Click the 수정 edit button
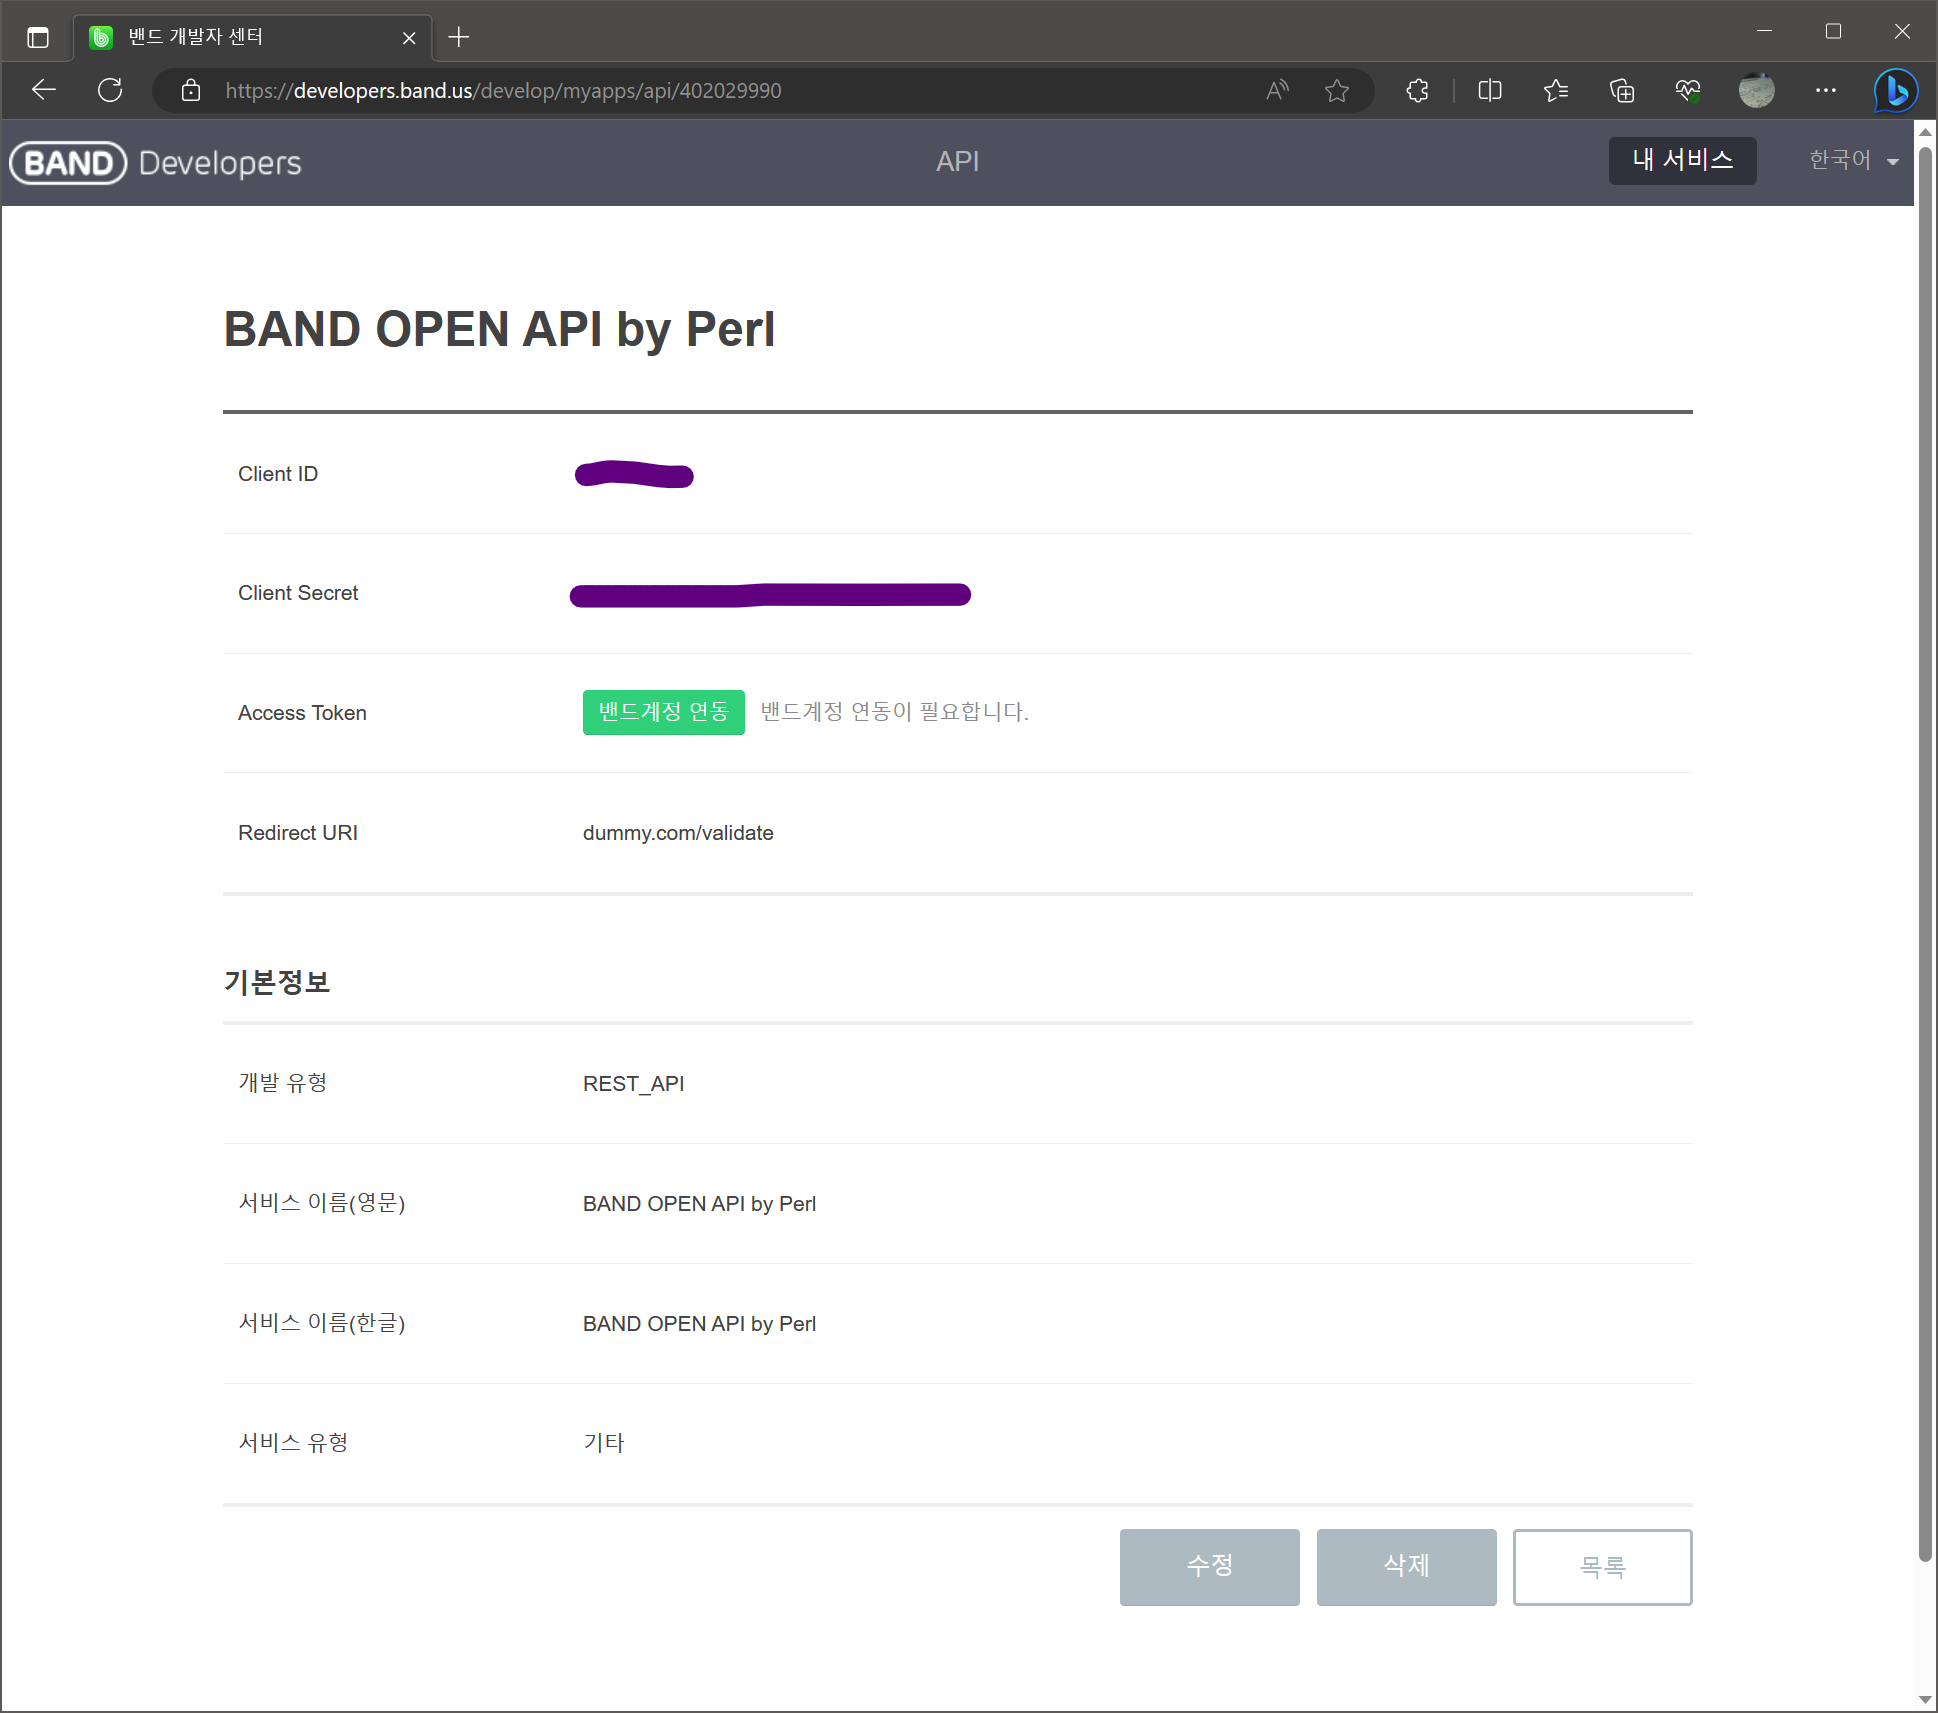 (x=1210, y=1567)
